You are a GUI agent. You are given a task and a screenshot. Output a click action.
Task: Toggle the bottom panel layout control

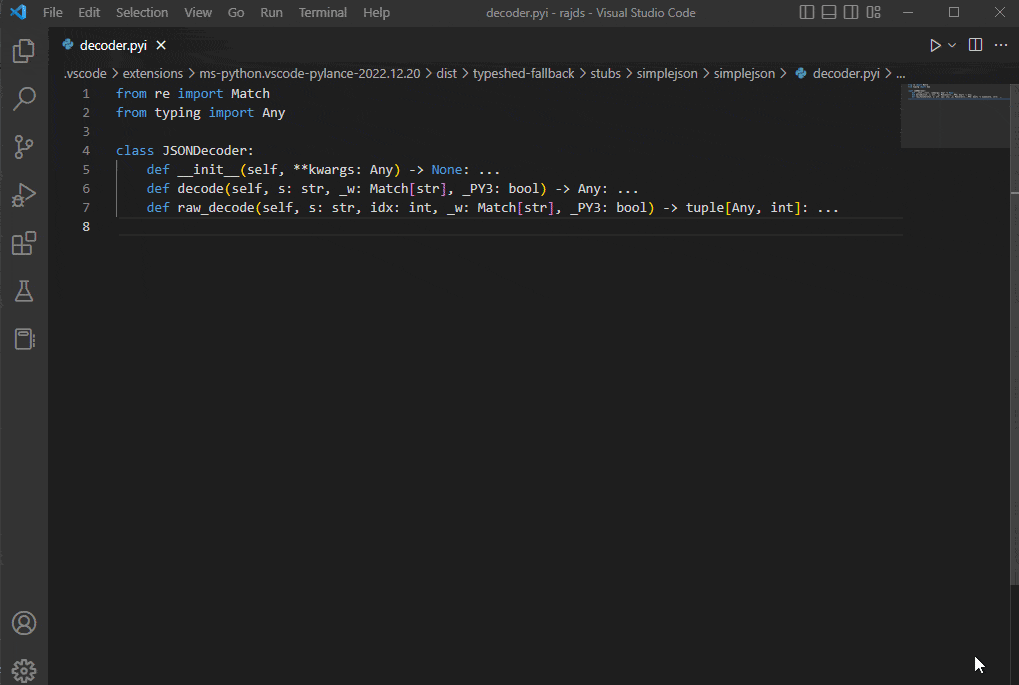[830, 12]
